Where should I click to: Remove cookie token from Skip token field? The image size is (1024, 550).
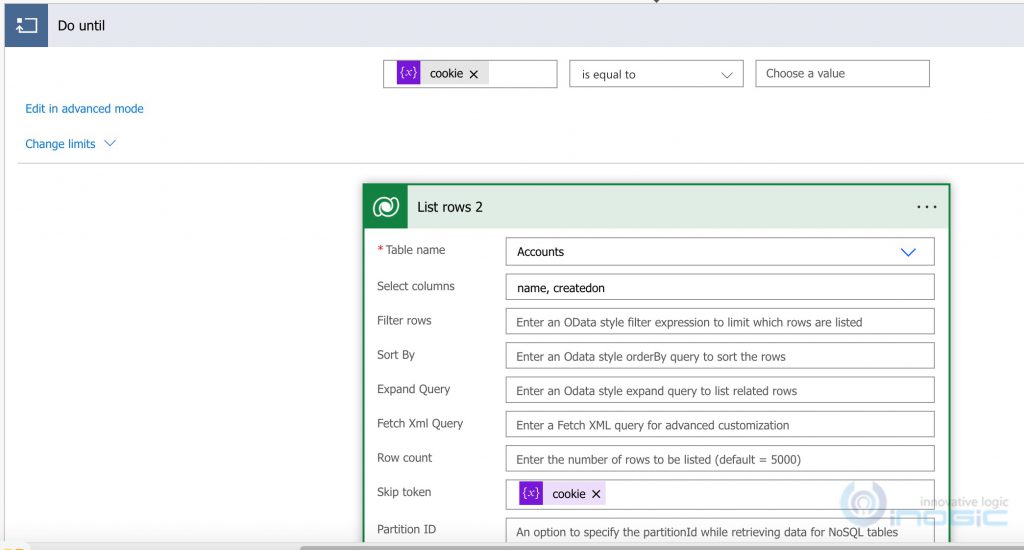coord(596,494)
